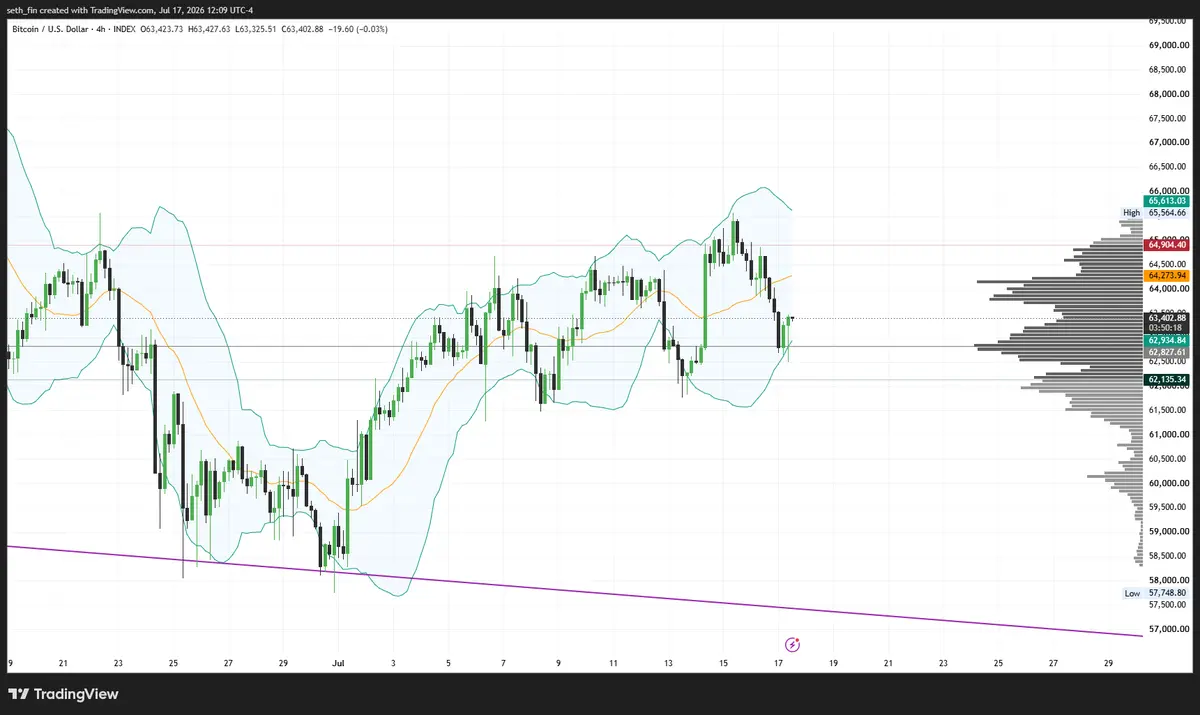
Task: Click the current price label 63,402.88
Action: [x=1166, y=317]
